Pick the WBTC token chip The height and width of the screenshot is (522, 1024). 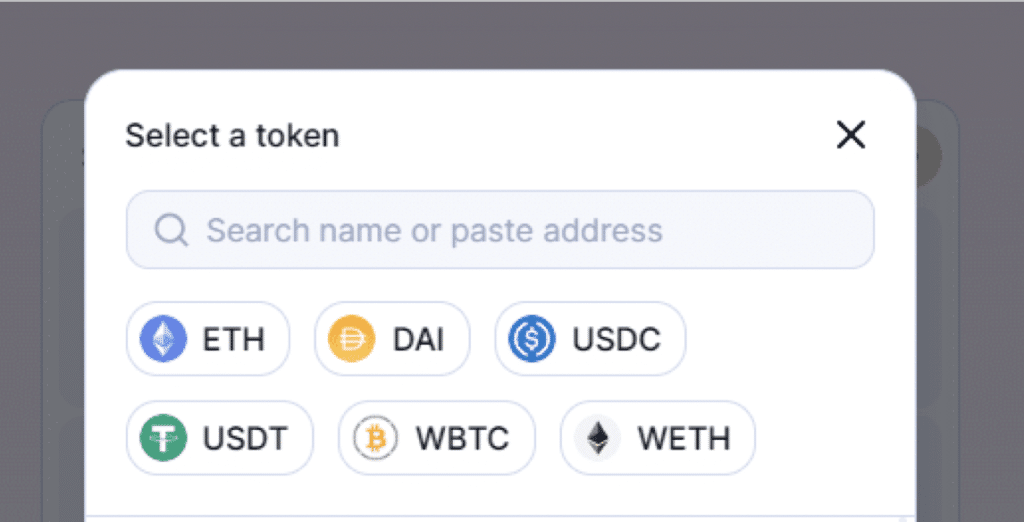pos(437,438)
